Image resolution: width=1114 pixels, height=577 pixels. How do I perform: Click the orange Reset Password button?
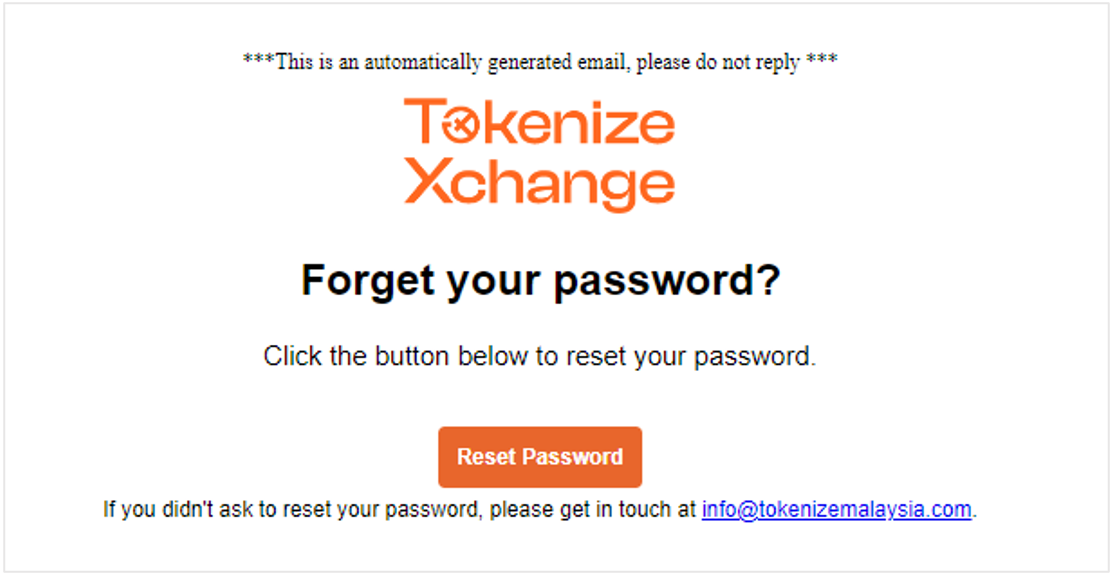tap(540, 457)
